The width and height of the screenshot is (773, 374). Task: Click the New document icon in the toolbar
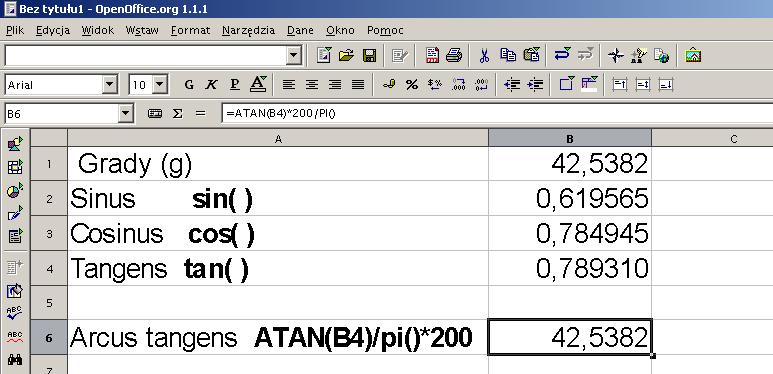pos(323,55)
